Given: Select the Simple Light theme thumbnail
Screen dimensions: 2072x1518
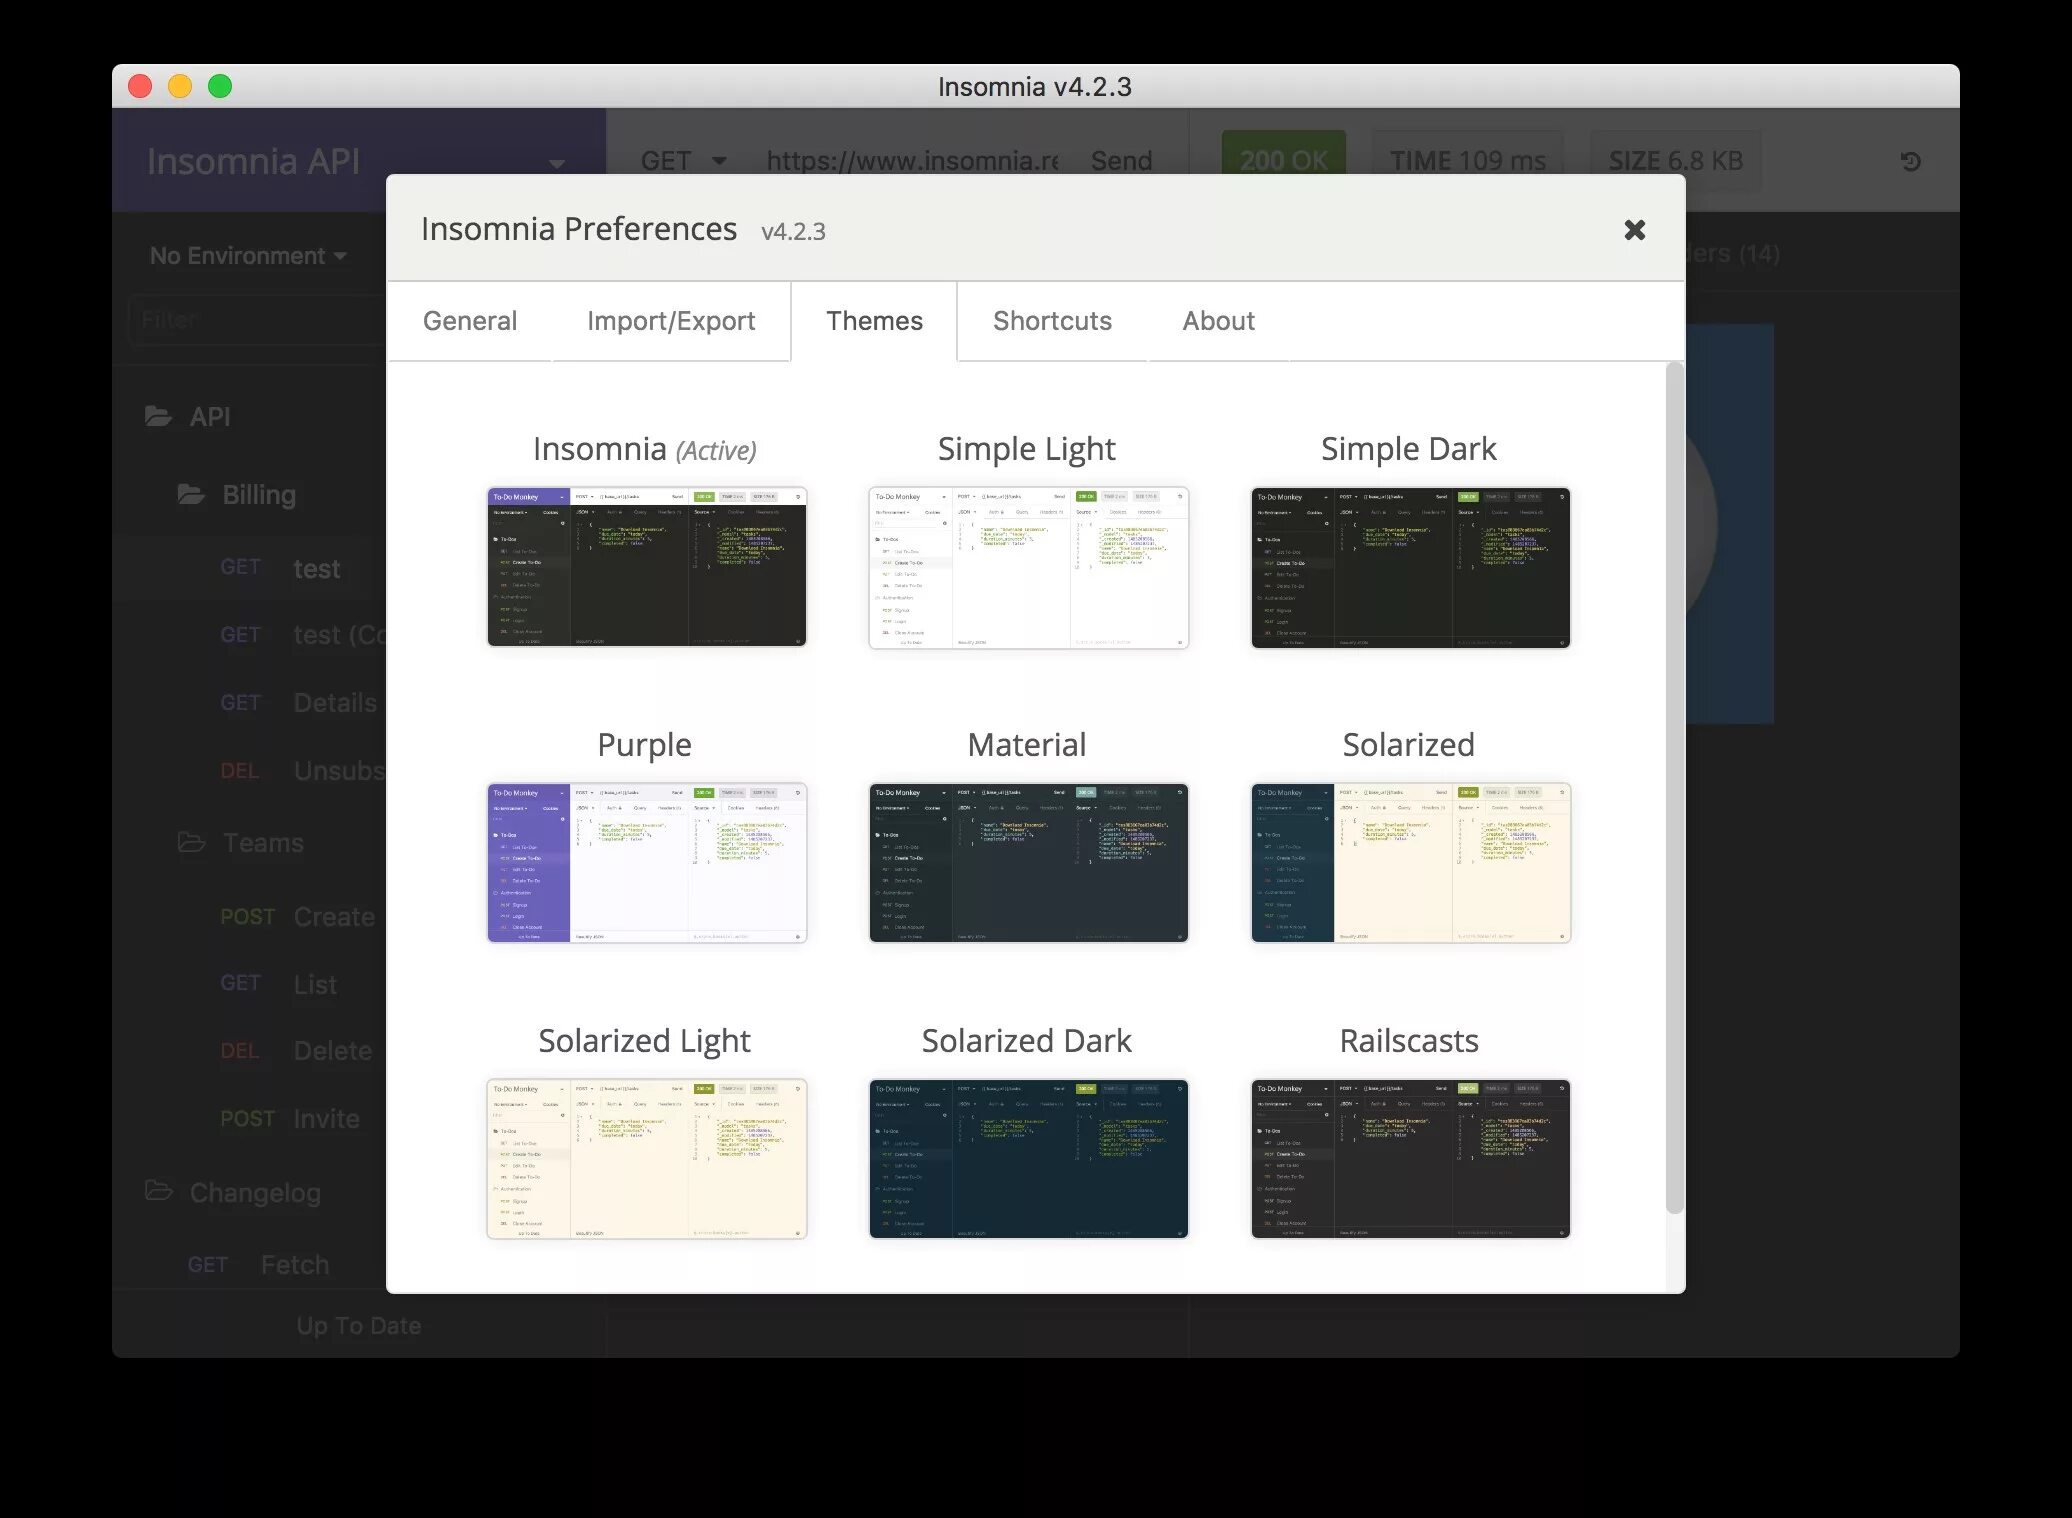Looking at the screenshot, I should pyautogui.click(x=1028, y=567).
